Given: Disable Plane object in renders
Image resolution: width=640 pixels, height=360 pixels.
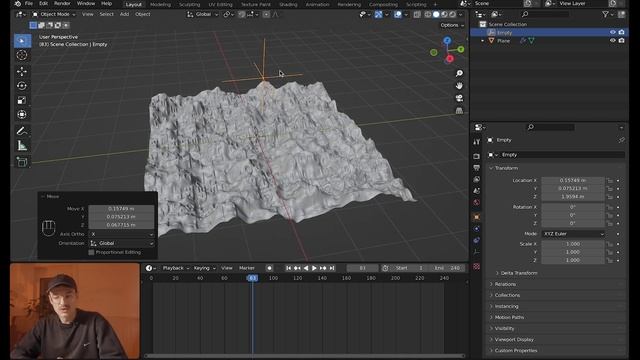Looking at the screenshot, I should coord(622,40).
